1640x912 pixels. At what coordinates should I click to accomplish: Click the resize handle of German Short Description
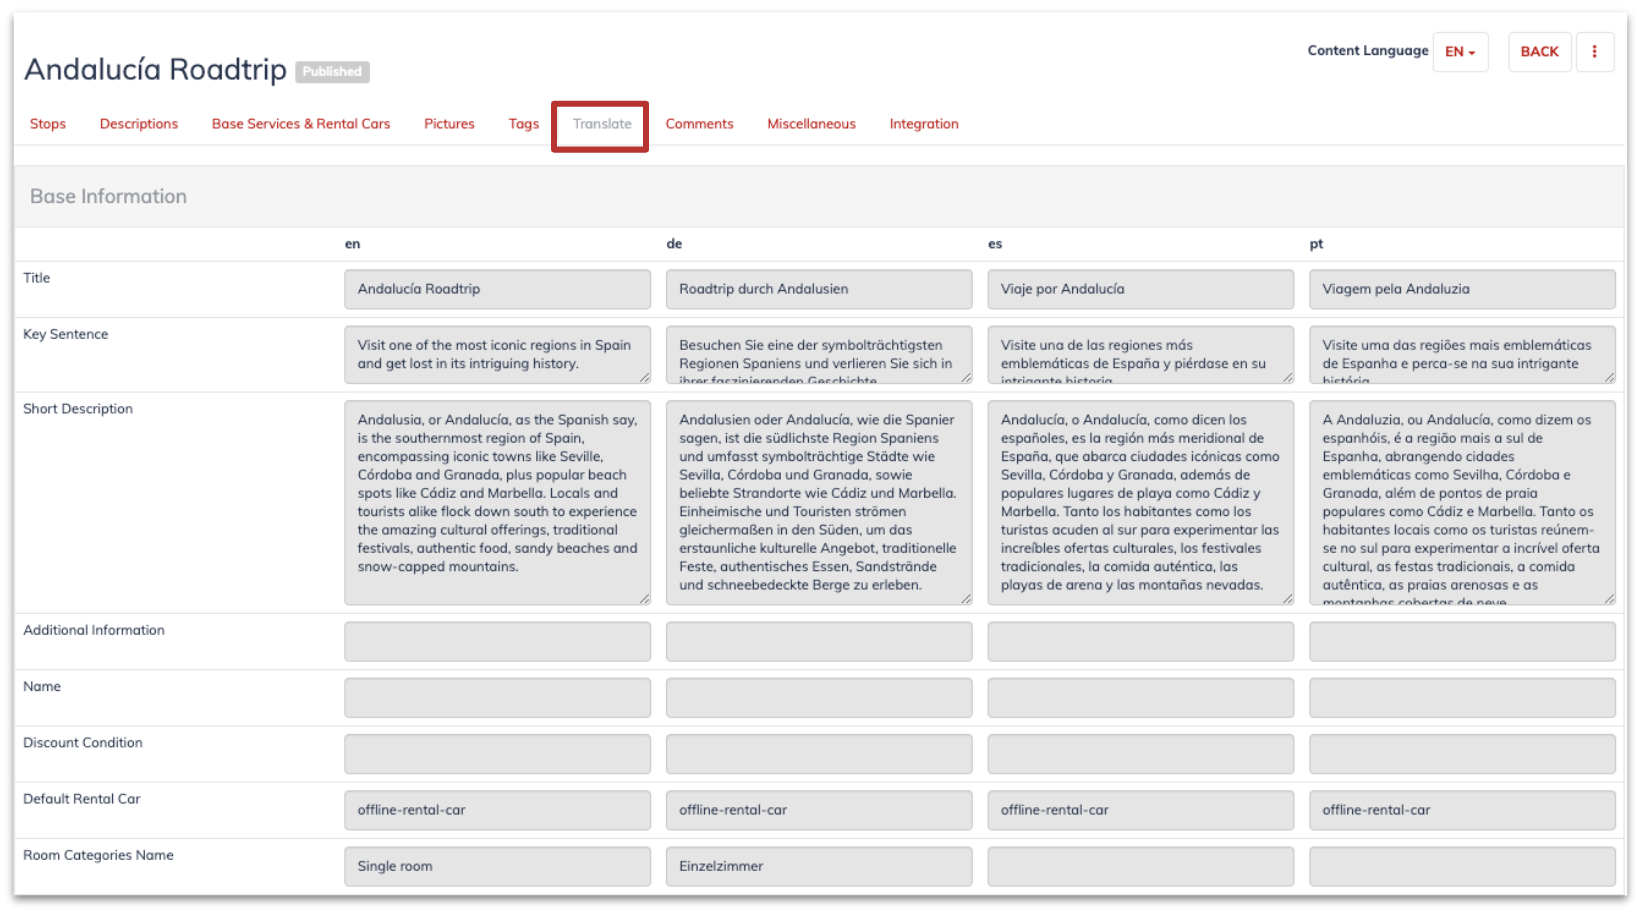coord(966,599)
